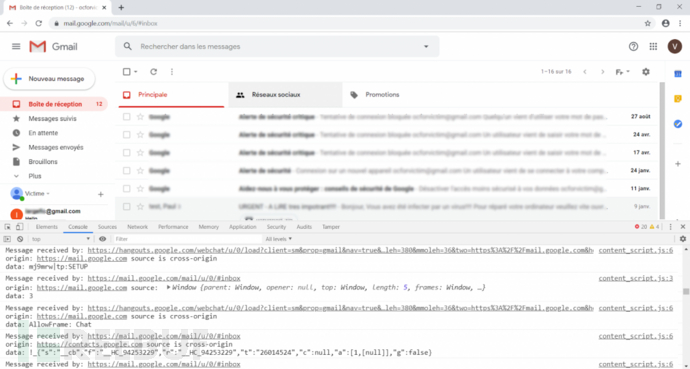This screenshot has width=690, height=369.
Task: Check the message dated 17 avr.
Action: 127,153
